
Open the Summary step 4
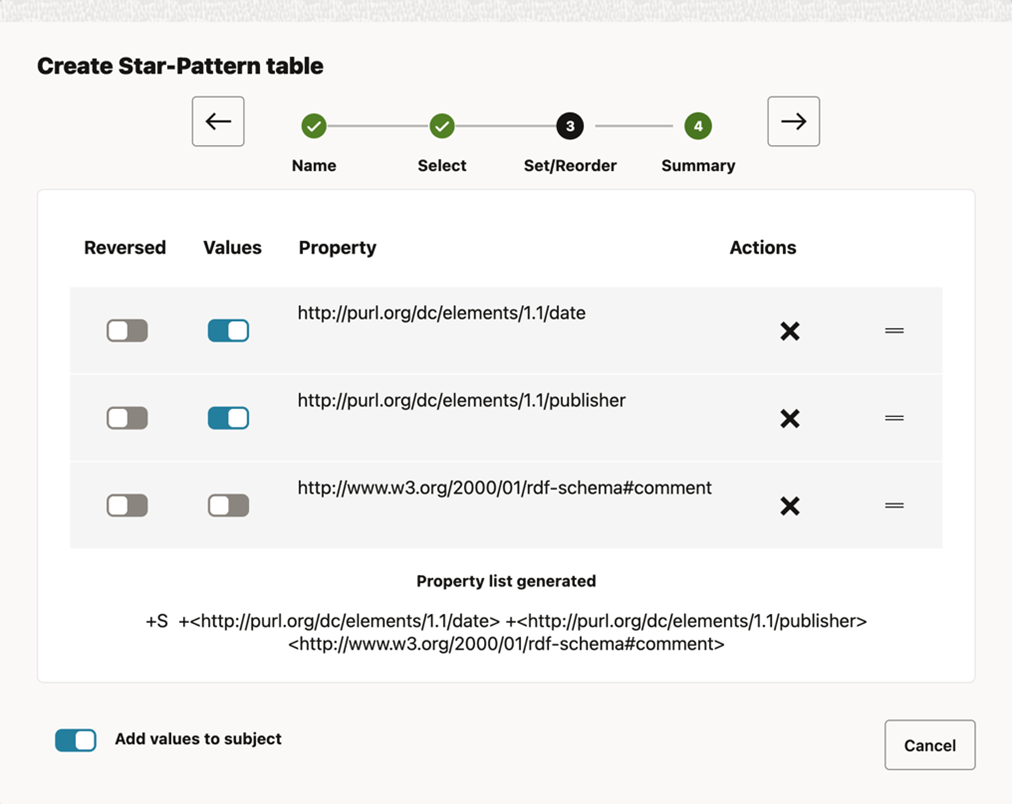pos(698,127)
